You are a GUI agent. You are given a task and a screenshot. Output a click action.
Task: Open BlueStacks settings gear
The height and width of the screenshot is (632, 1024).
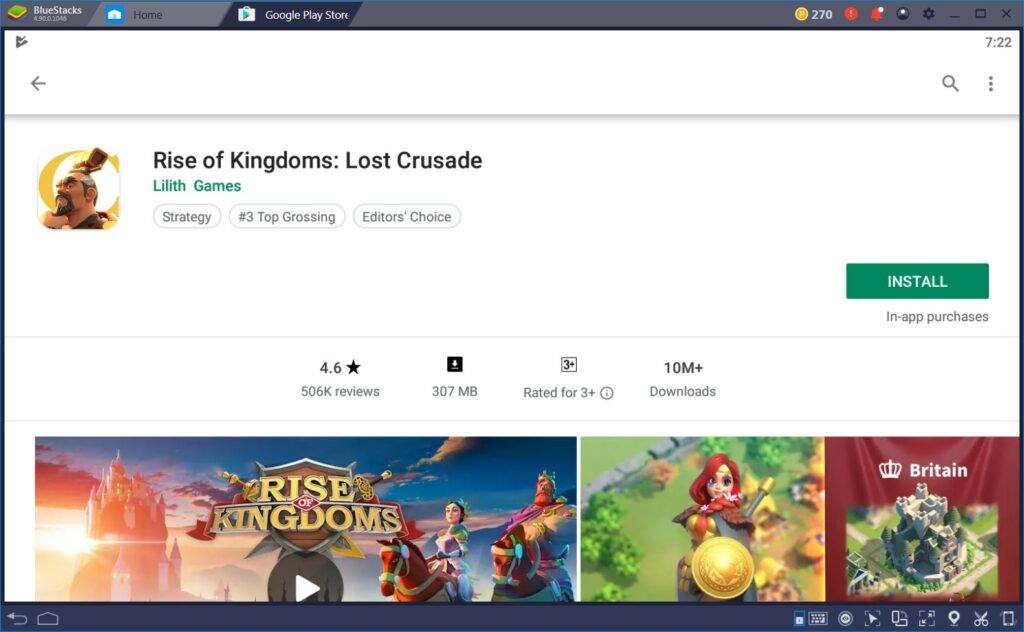click(928, 13)
